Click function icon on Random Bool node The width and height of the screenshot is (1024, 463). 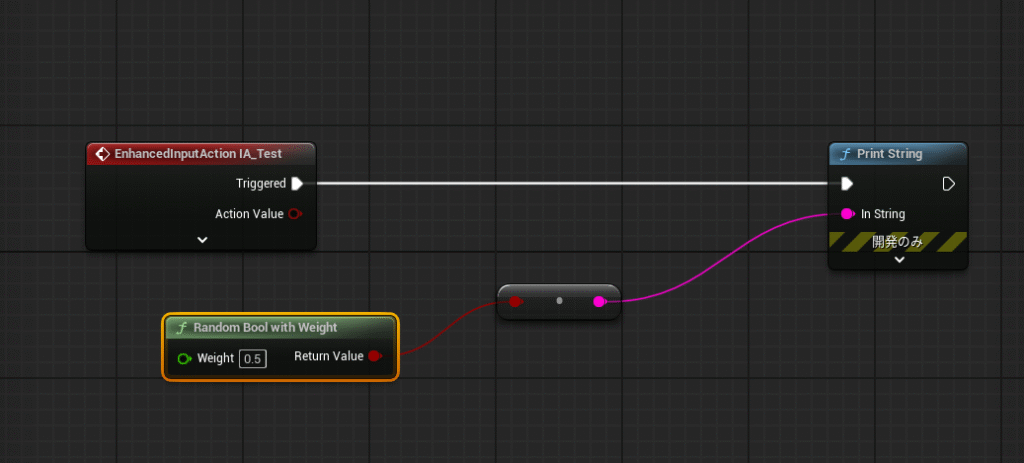[182, 328]
